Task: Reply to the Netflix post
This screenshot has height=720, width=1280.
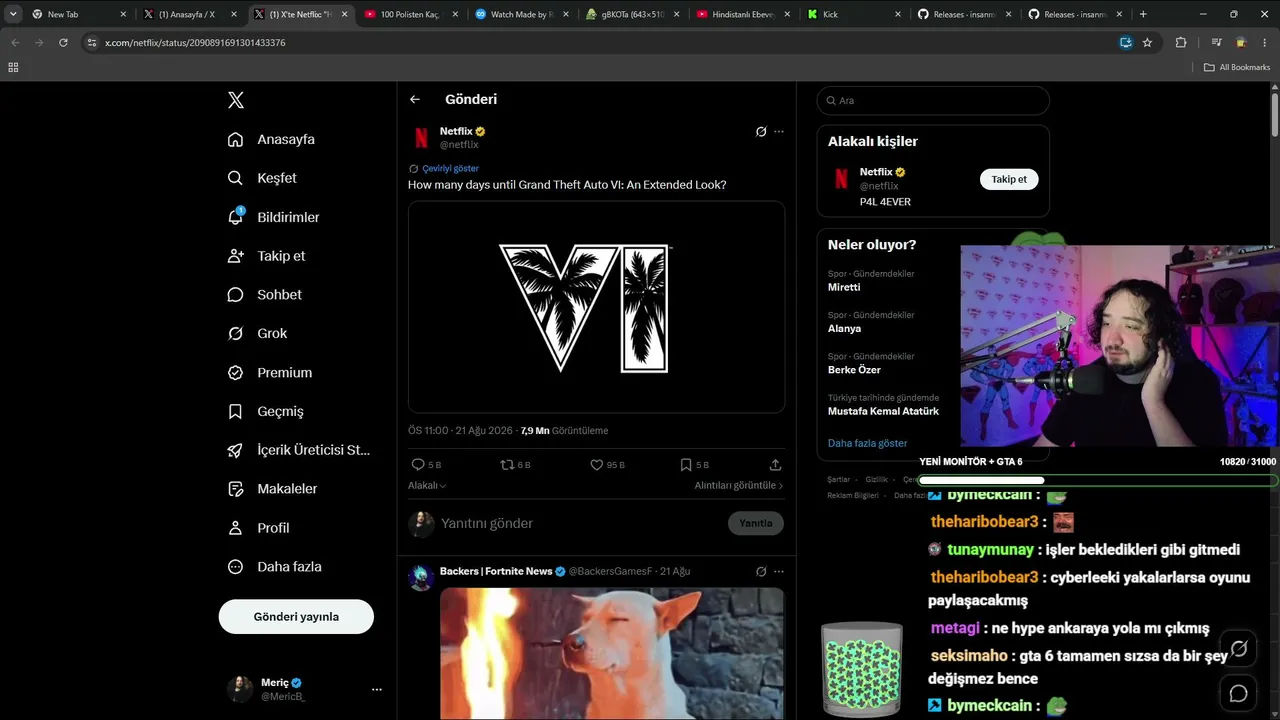Action: 426,465
